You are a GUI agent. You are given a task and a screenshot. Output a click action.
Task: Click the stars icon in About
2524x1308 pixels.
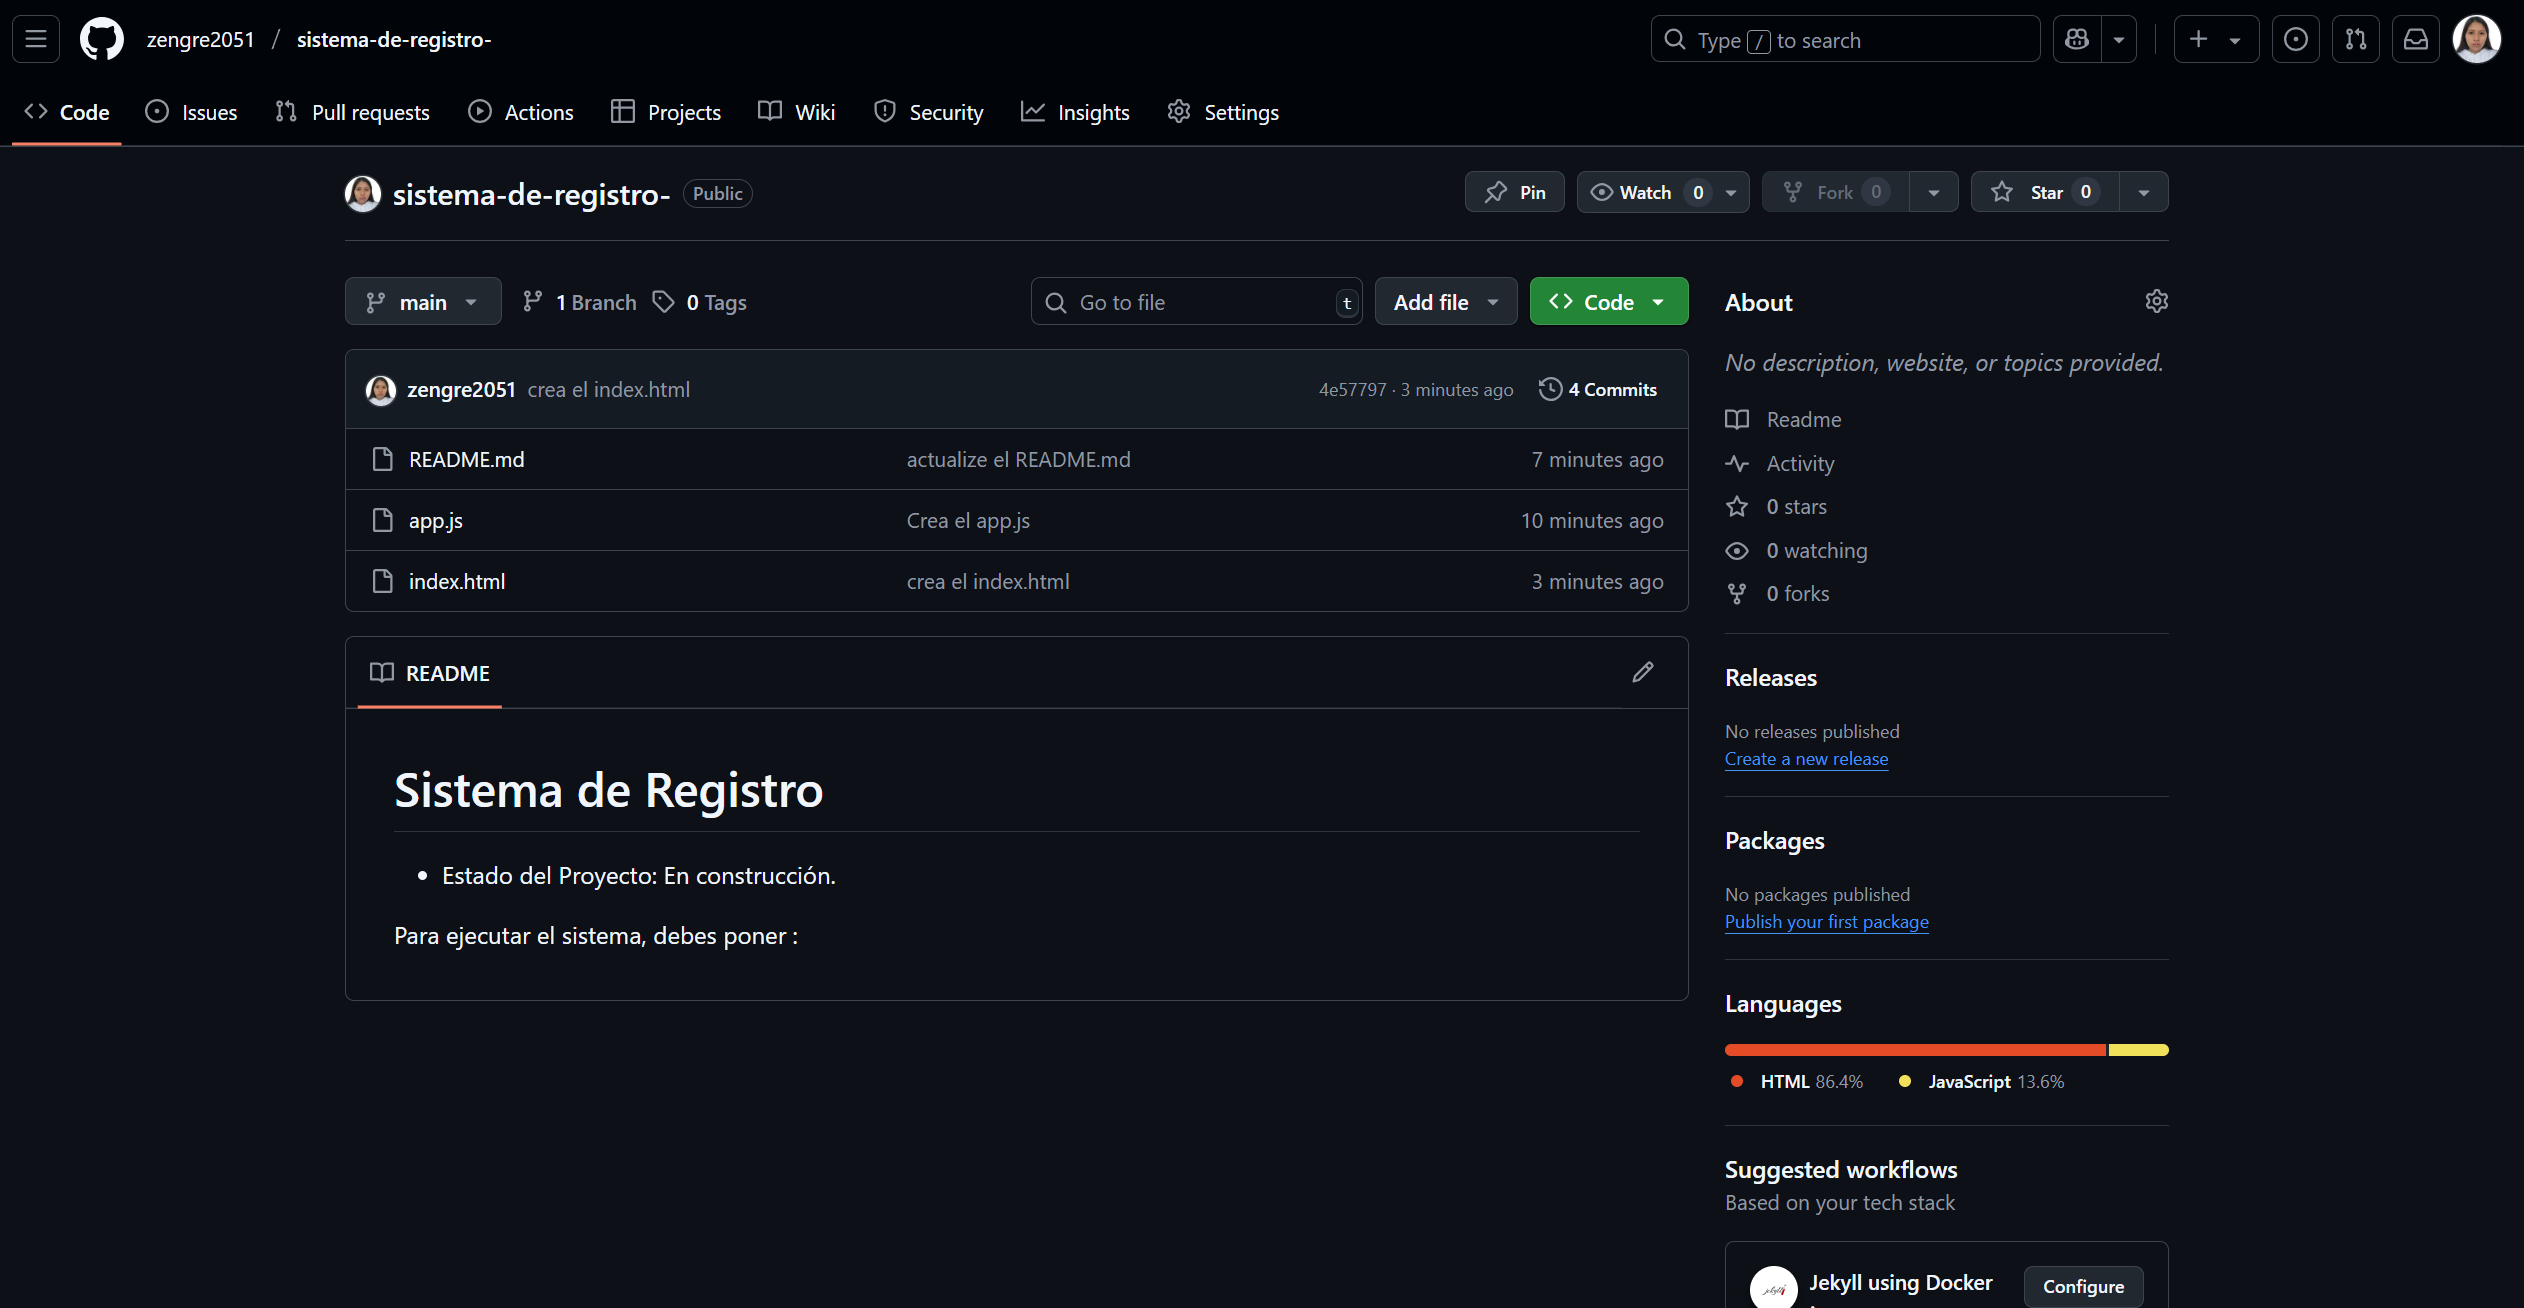[x=1737, y=506]
